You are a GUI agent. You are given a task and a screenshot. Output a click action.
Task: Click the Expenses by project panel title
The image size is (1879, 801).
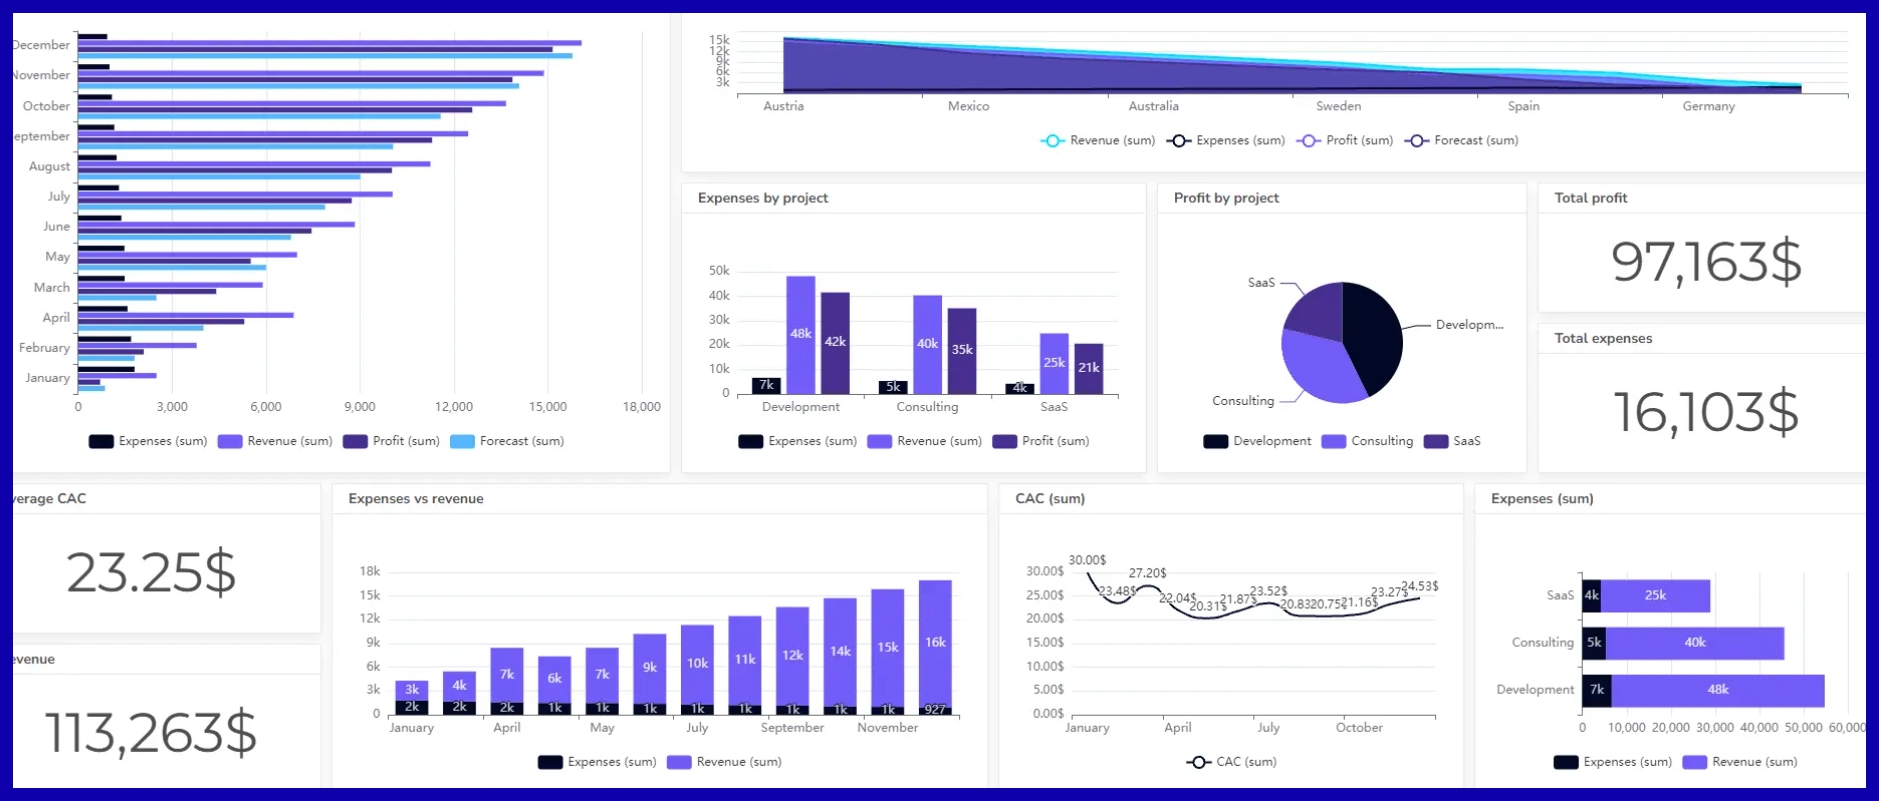[x=762, y=198]
